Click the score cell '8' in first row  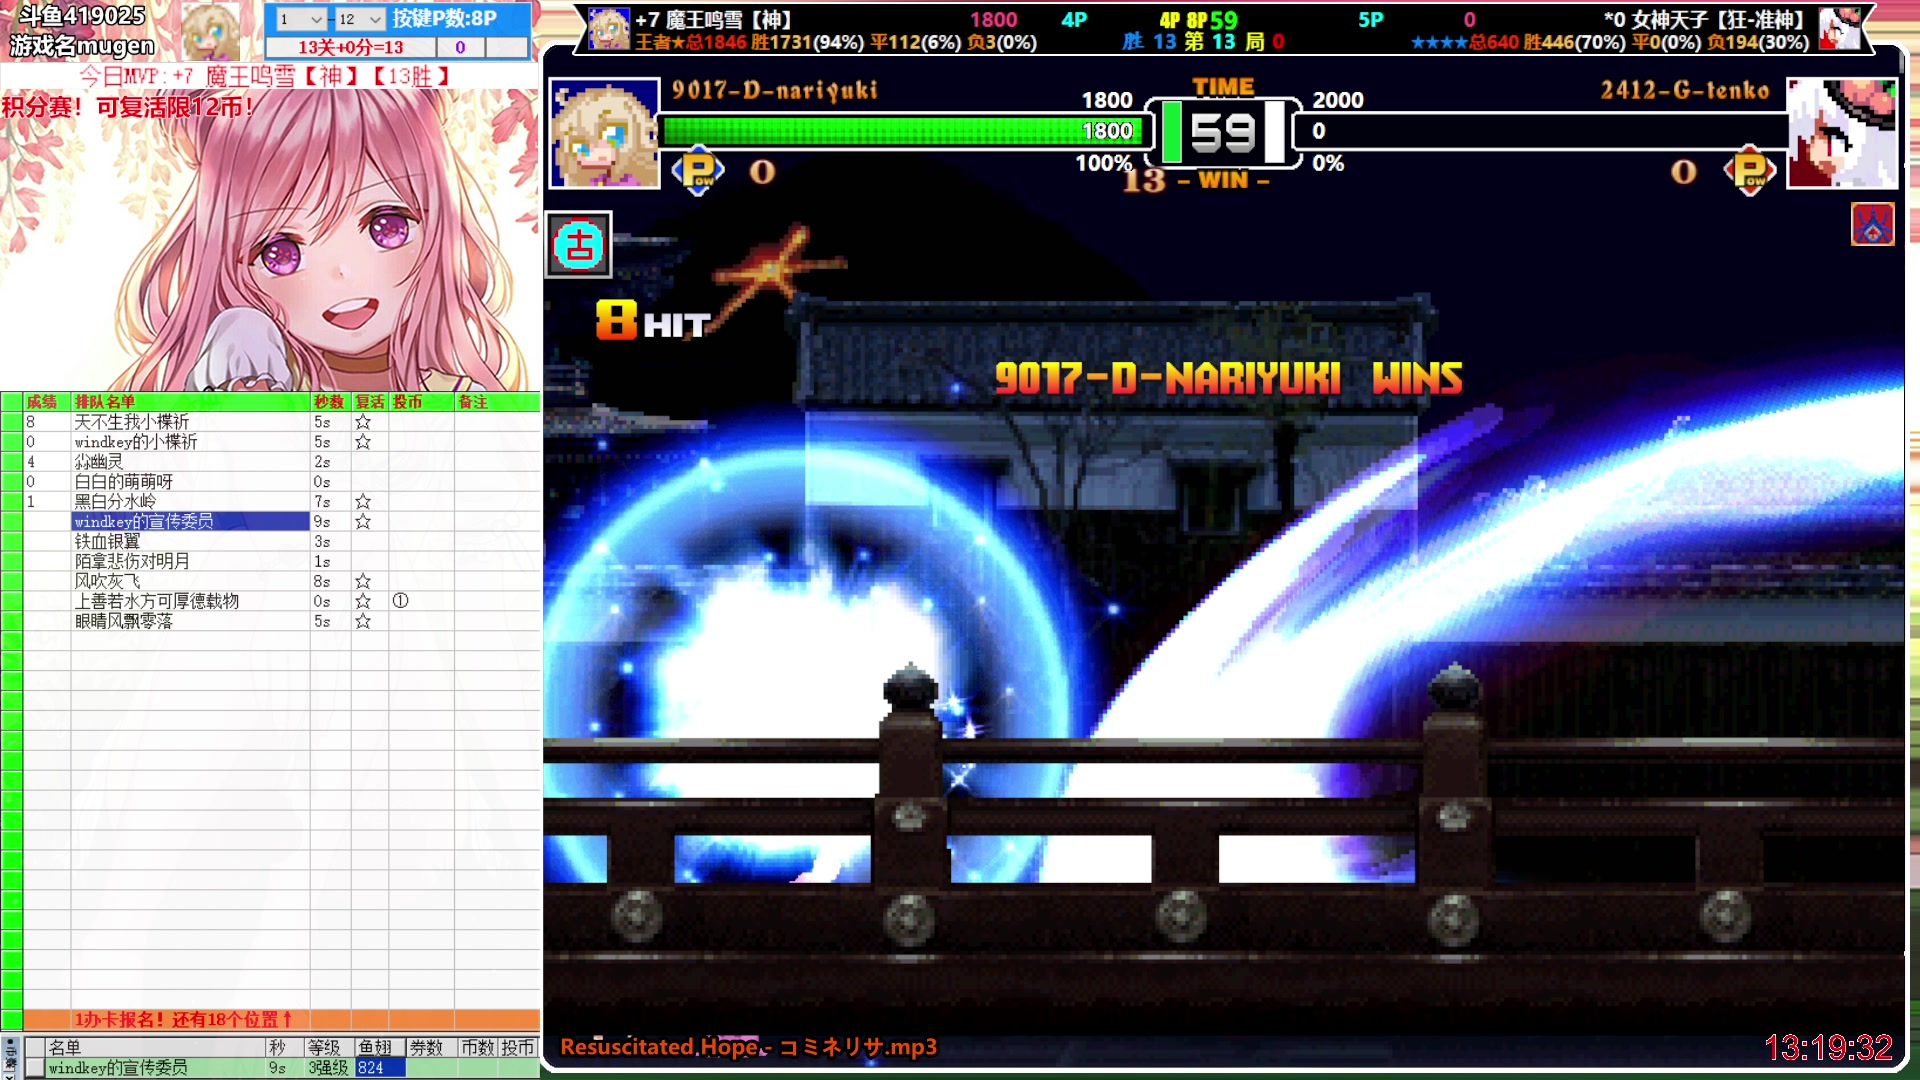pos(46,422)
